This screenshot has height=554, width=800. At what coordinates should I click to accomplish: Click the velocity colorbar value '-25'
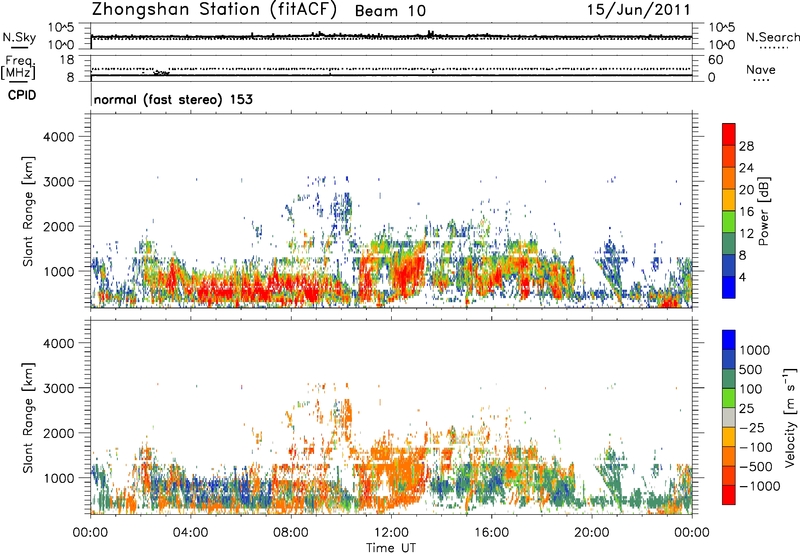click(752, 427)
